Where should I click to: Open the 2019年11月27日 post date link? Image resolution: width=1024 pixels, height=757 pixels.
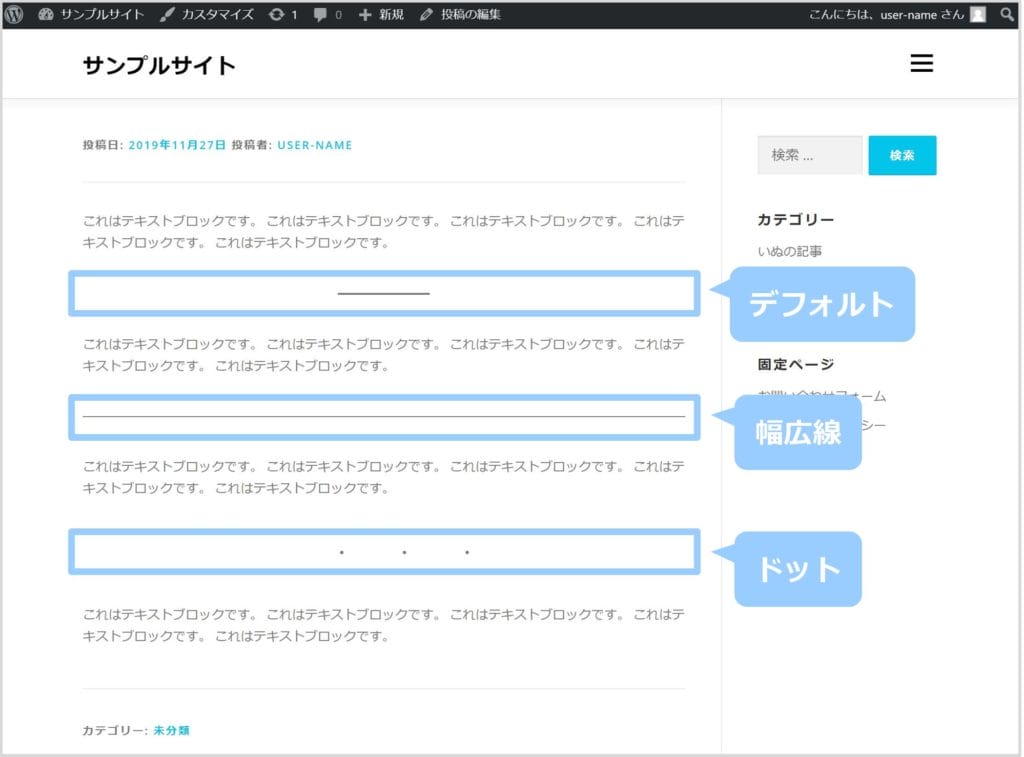(177, 145)
